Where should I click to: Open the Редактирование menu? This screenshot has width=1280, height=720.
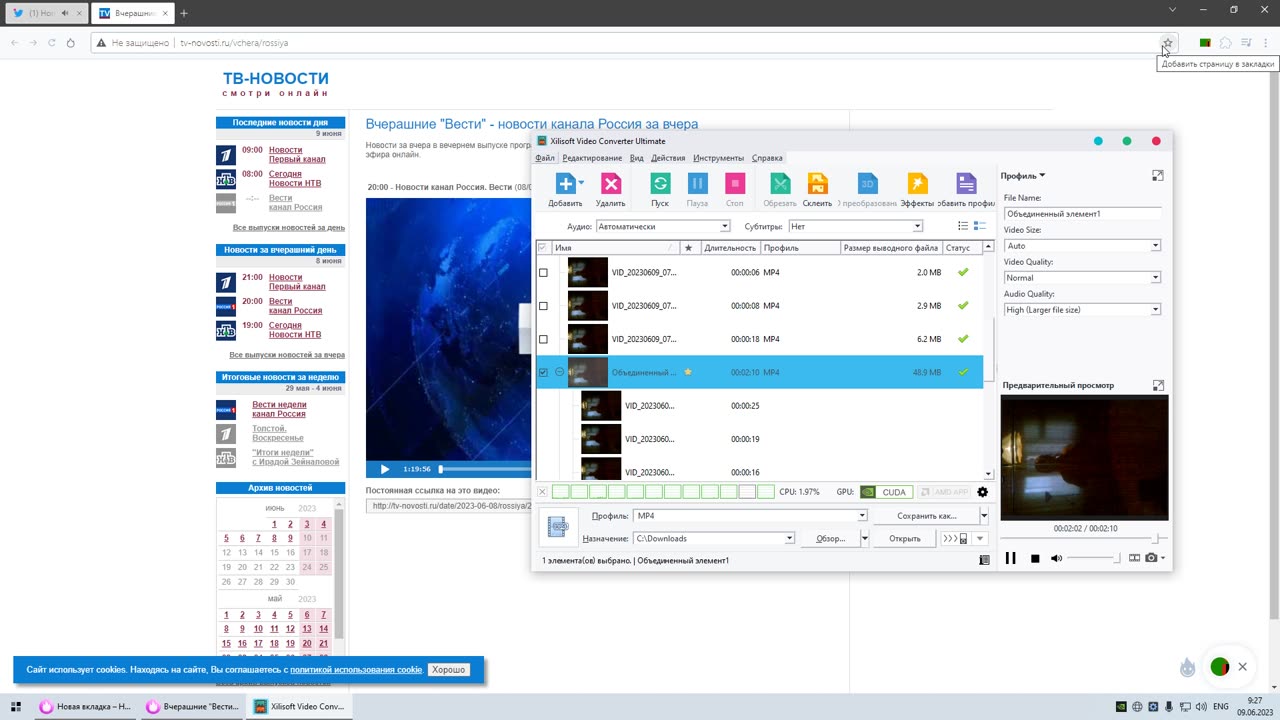[592, 158]
